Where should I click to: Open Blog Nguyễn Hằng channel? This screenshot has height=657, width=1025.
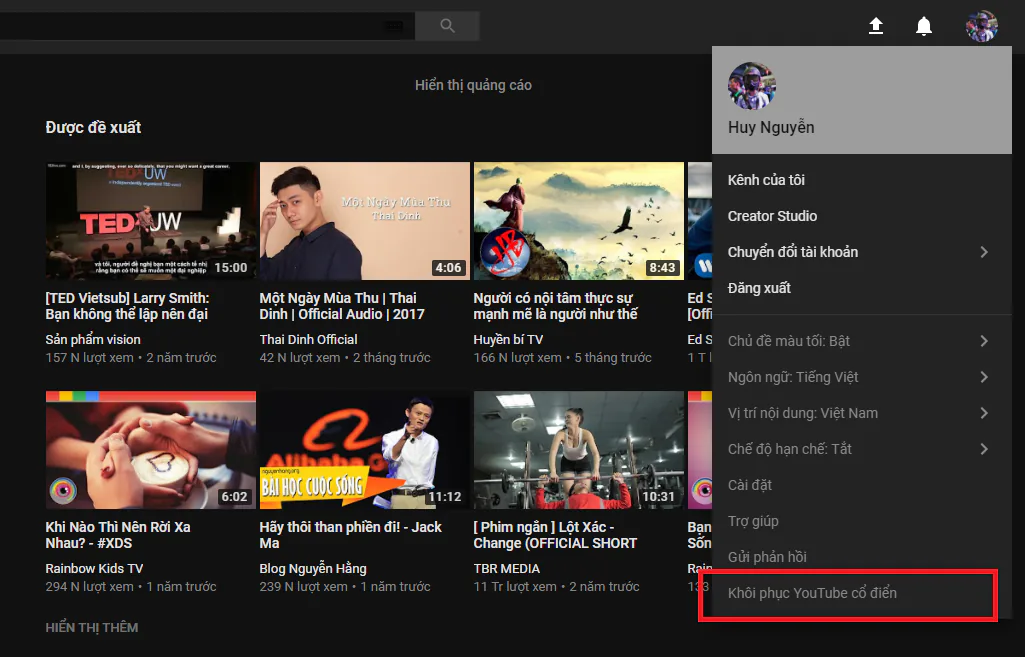point(313,568)
